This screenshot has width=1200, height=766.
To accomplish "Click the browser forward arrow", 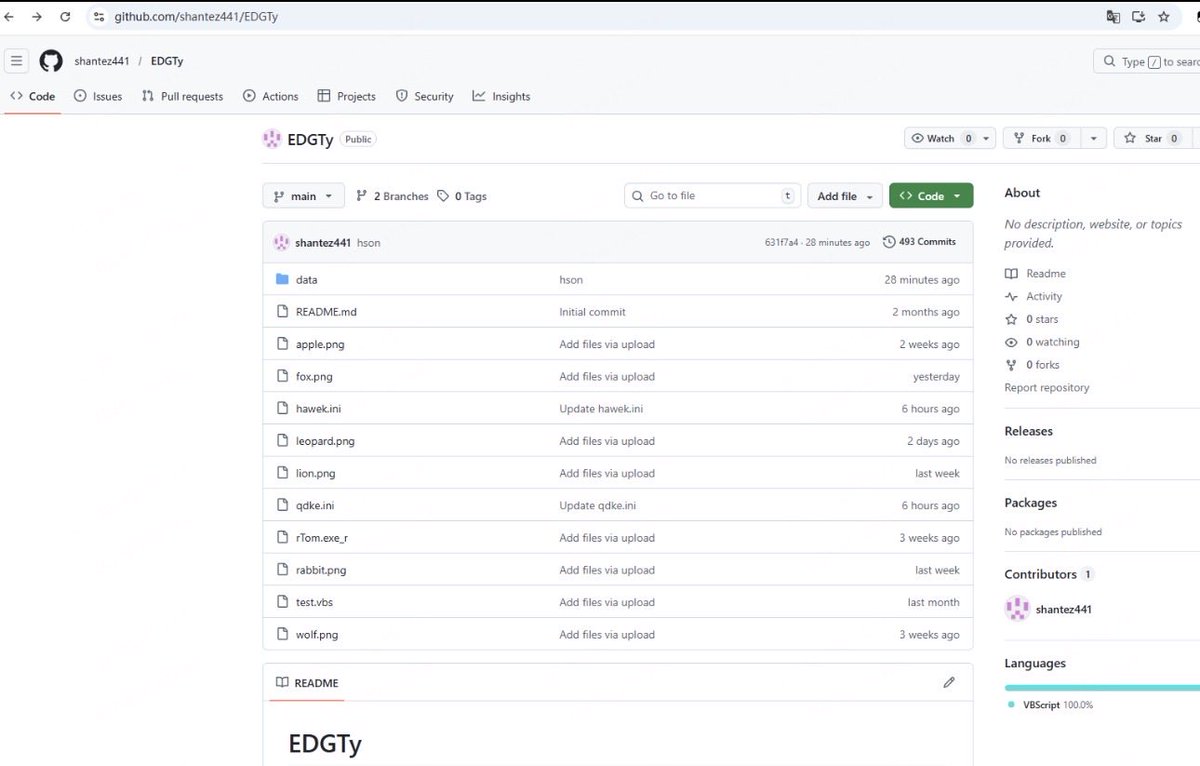I will (37, 17).
